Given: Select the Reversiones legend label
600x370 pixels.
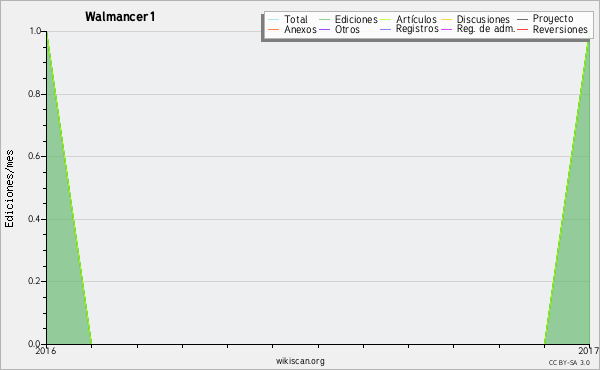Looking at the screenshot, I should (560, 29).
